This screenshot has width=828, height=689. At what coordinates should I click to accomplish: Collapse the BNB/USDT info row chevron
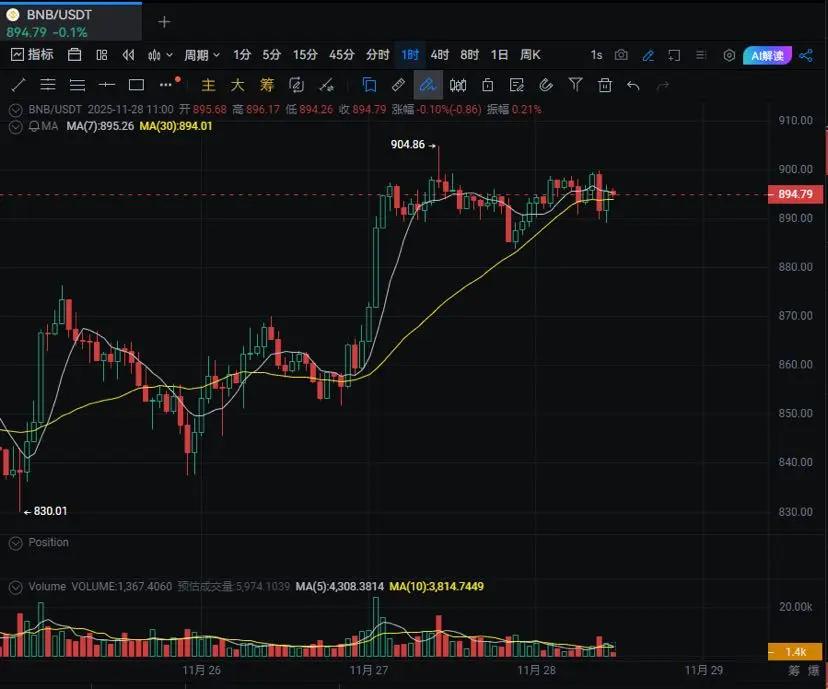[15, 110]
